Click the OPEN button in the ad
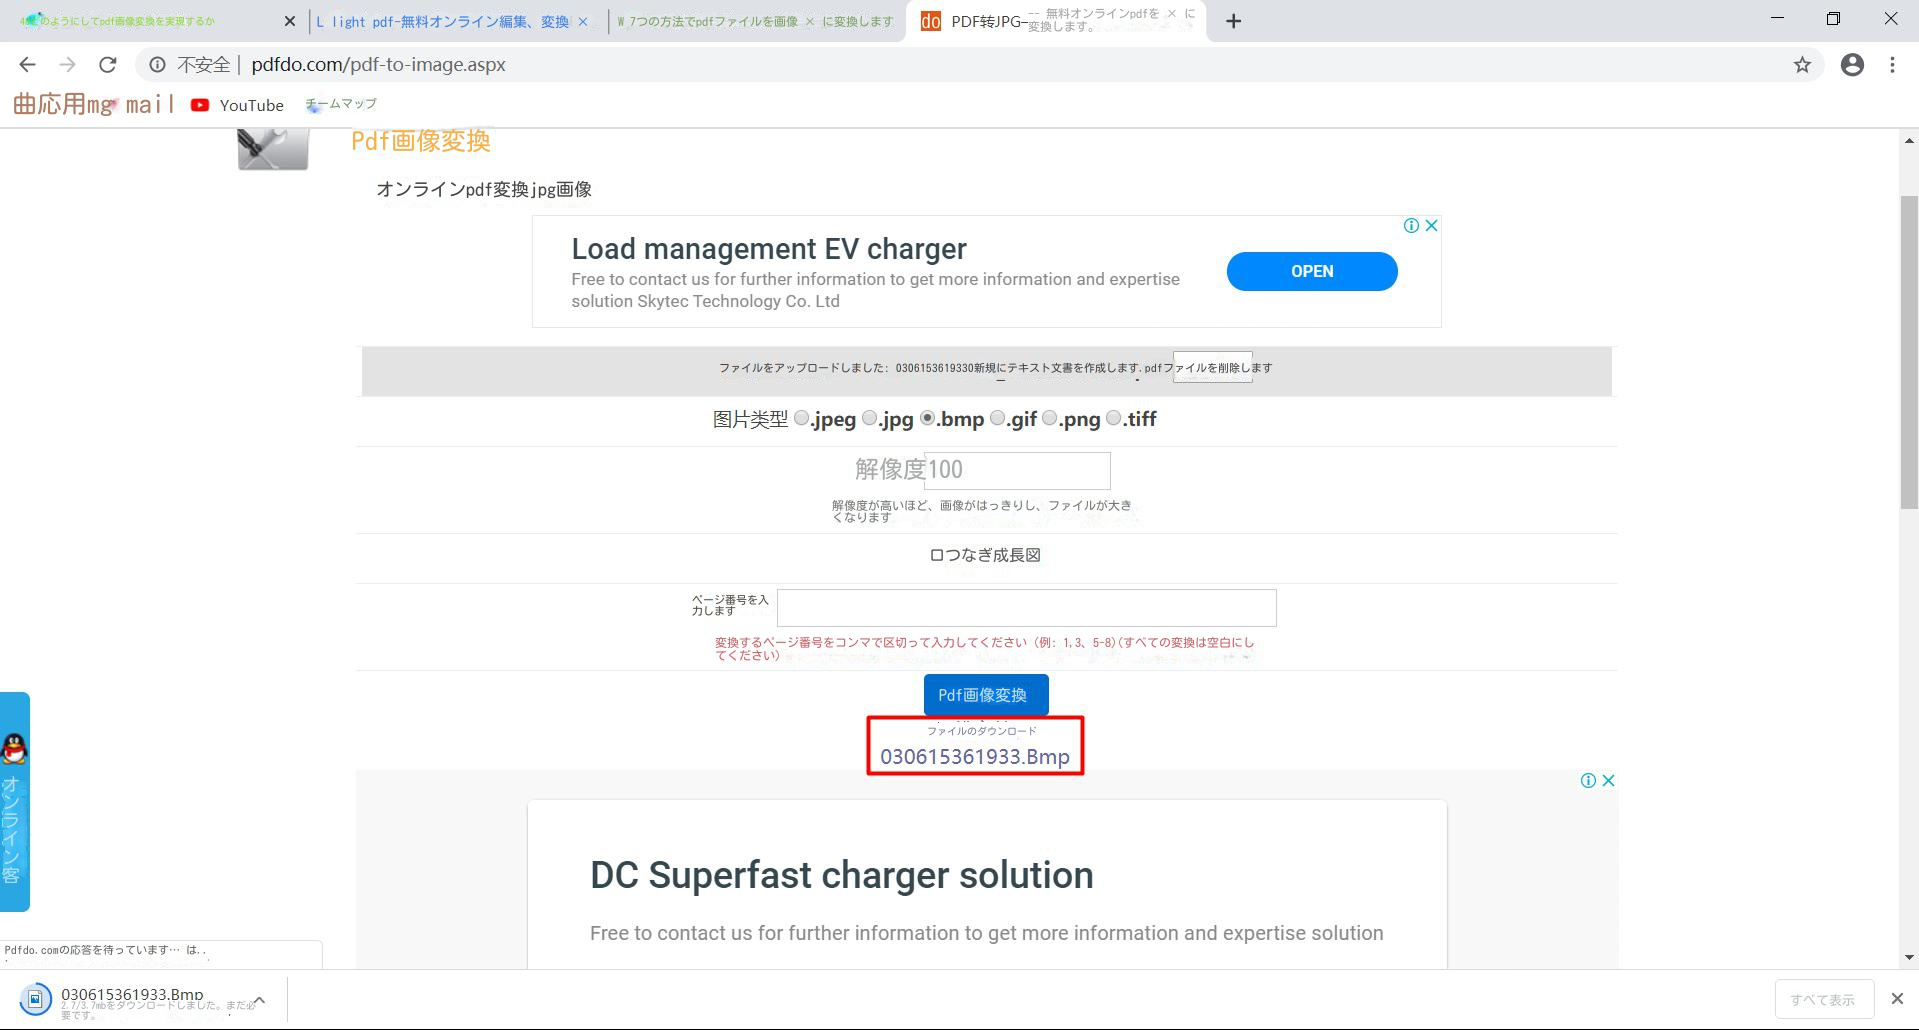The width and height of the screenshot is (1919, 1030). (1312, 271)
